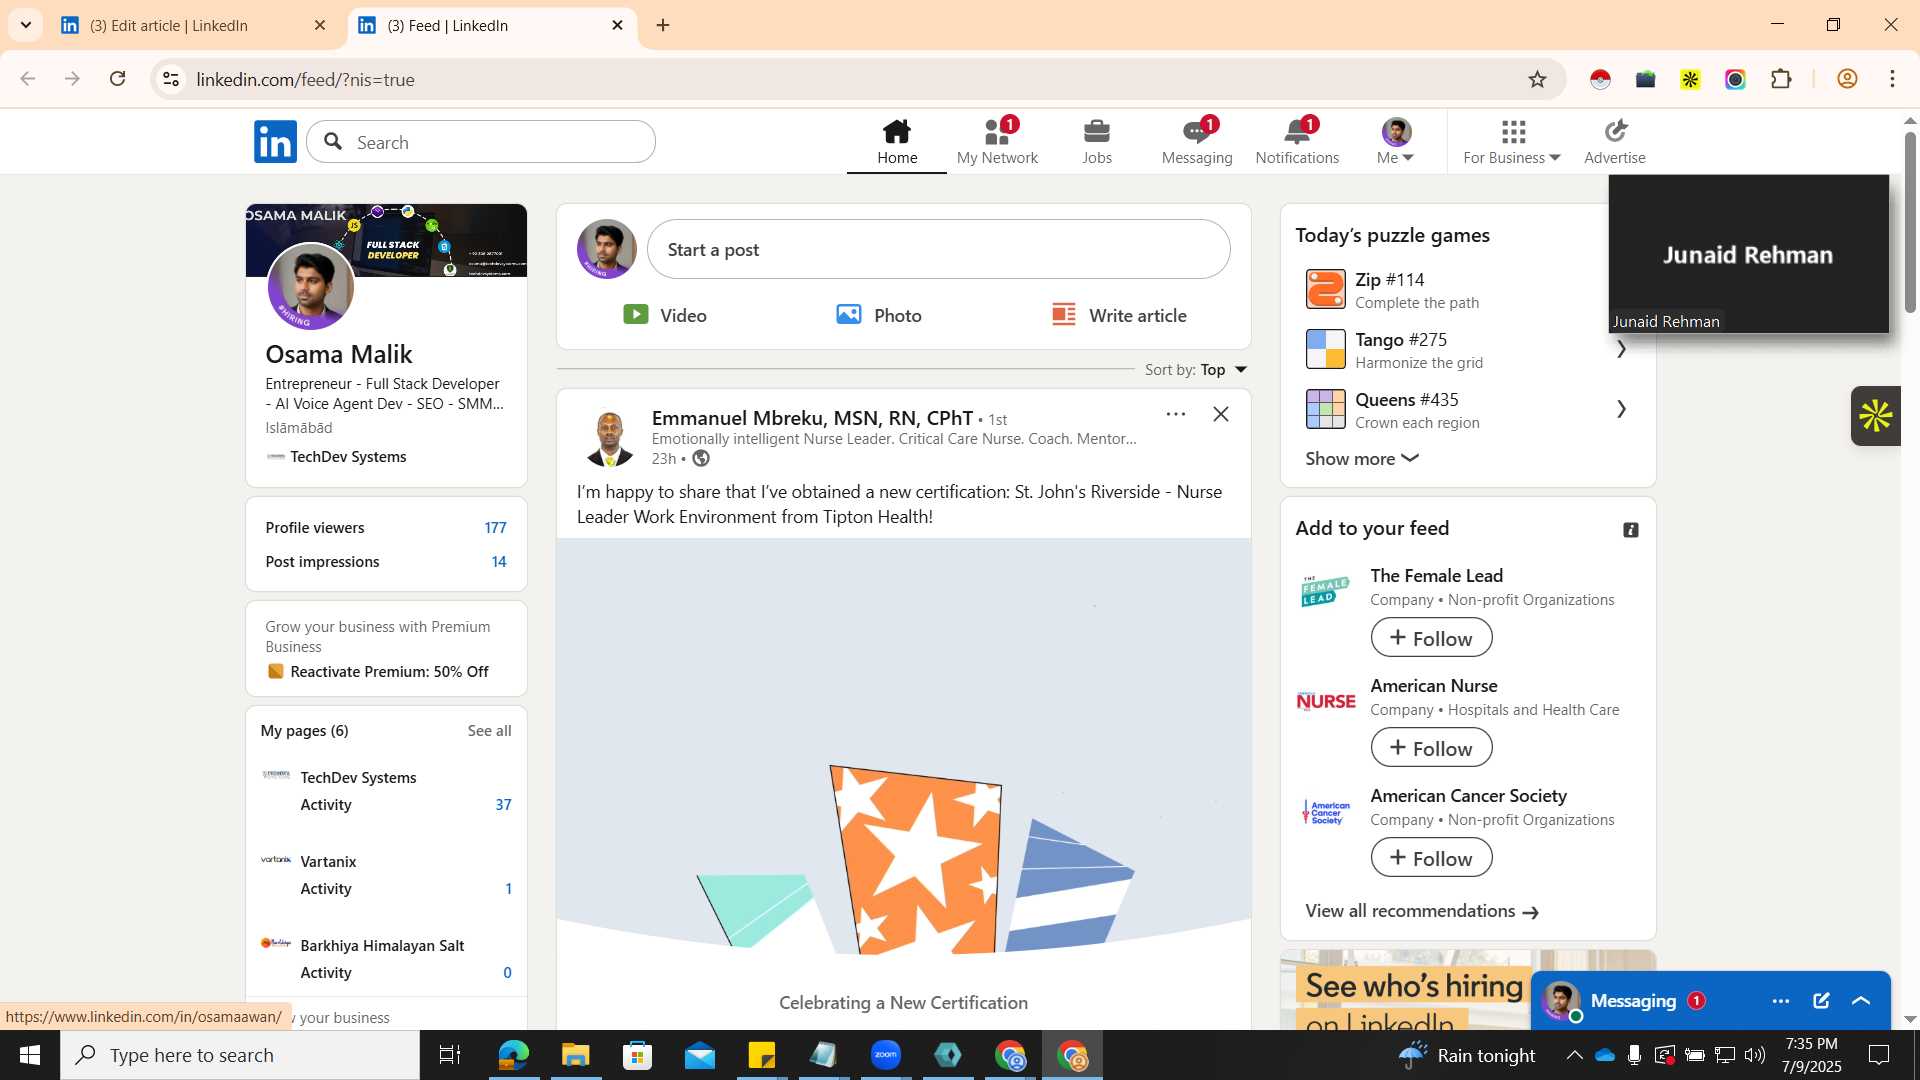
Task: Open the LinkedIn logo home link
Action: (x=275, y=141)
